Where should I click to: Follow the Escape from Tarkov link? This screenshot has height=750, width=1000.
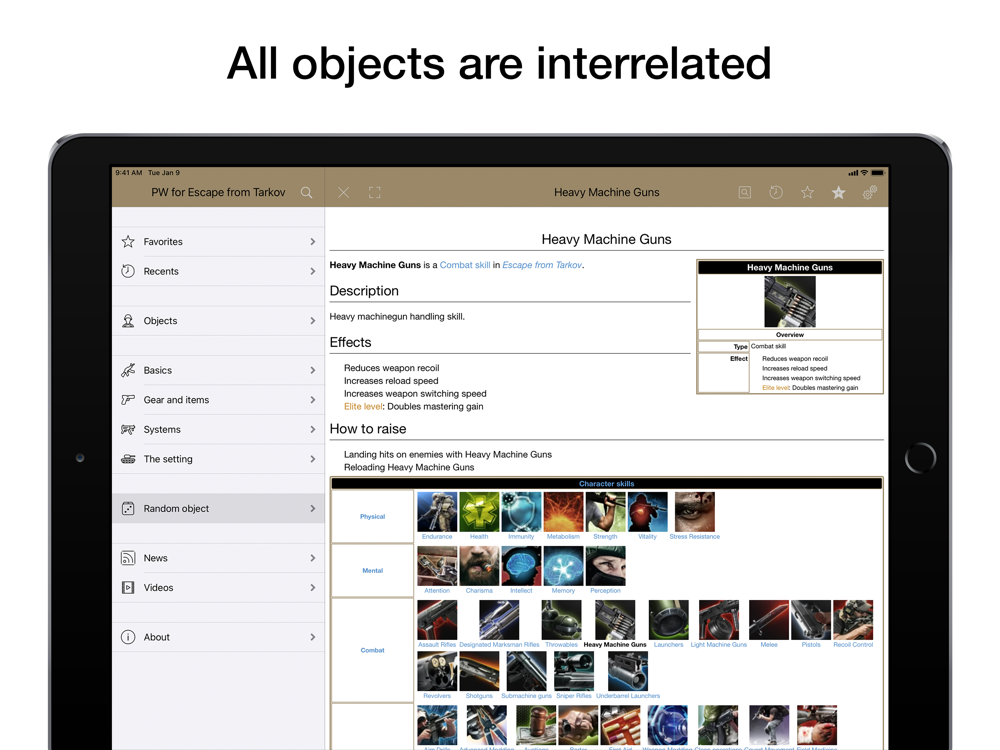tap(542, 265)
